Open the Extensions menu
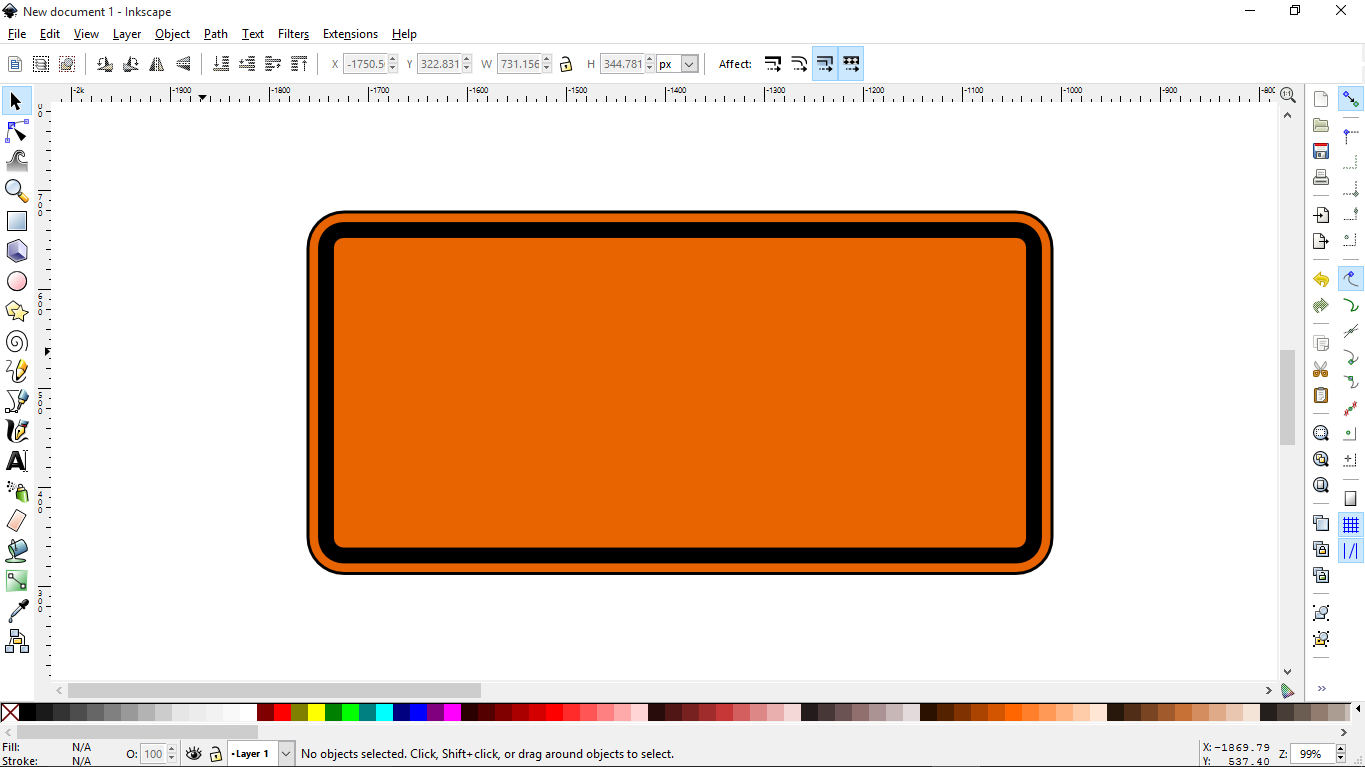Image resolution: width=1365 pixels, height=767 pixels. 350,34
